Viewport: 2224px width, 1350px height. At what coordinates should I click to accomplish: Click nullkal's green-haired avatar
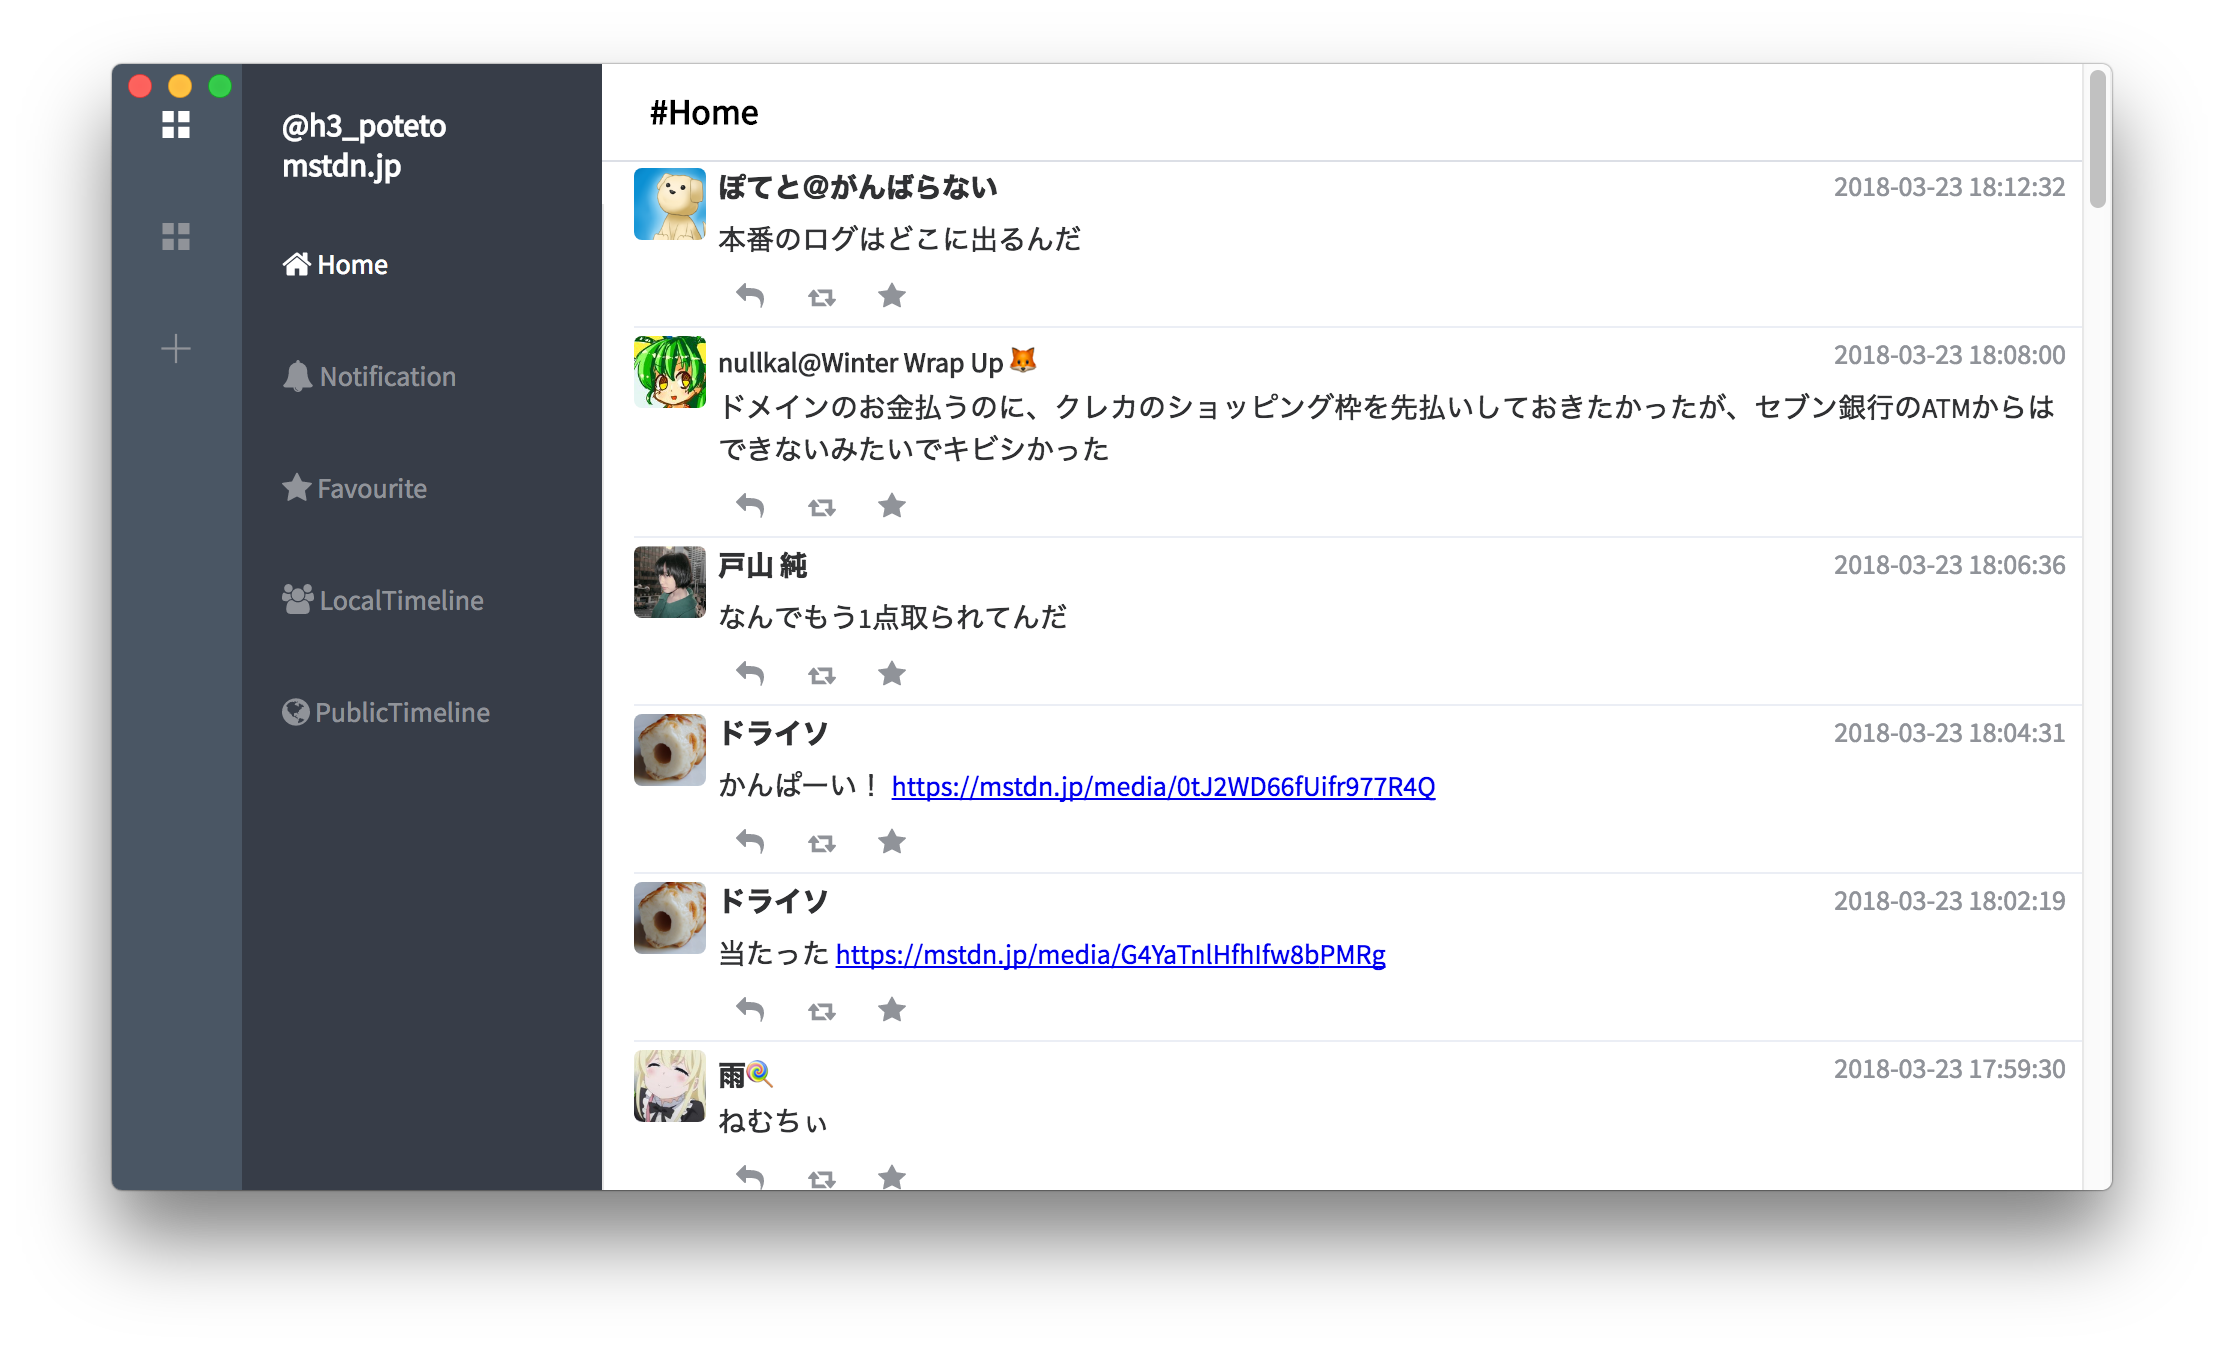(x=669, y=372)
